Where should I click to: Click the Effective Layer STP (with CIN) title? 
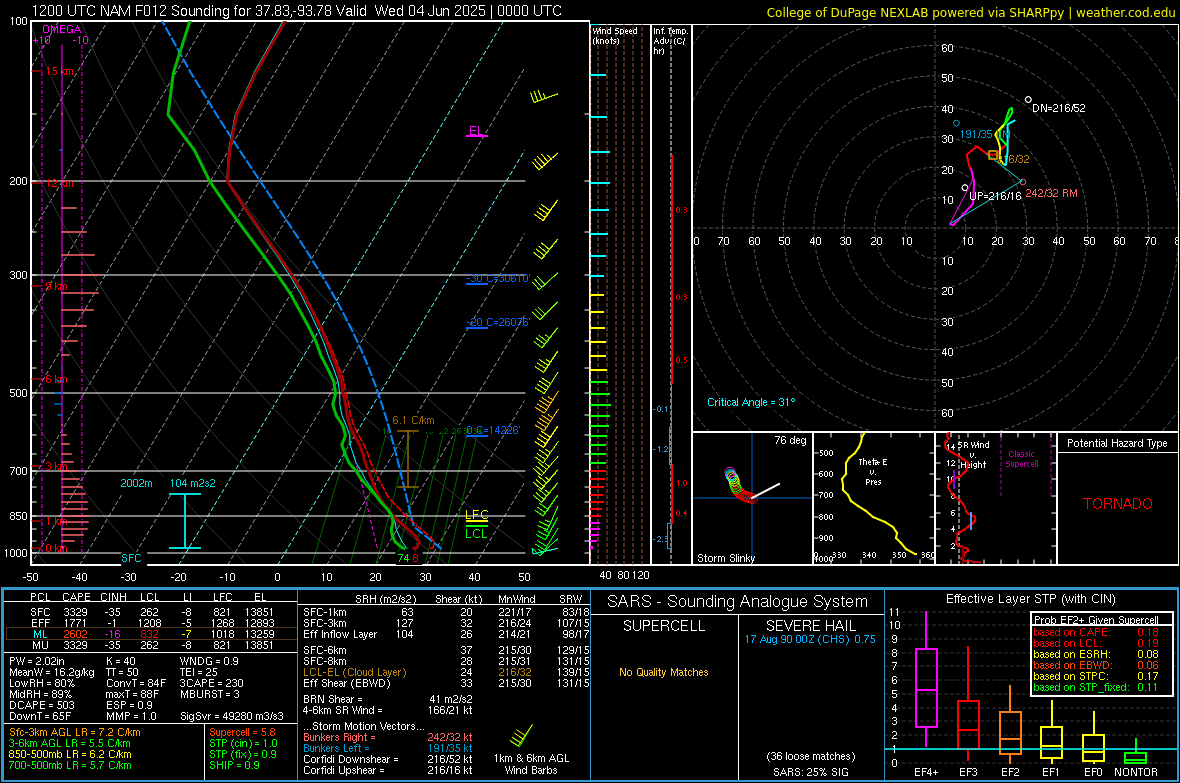pyautogui.click(x=1030, y=599)
